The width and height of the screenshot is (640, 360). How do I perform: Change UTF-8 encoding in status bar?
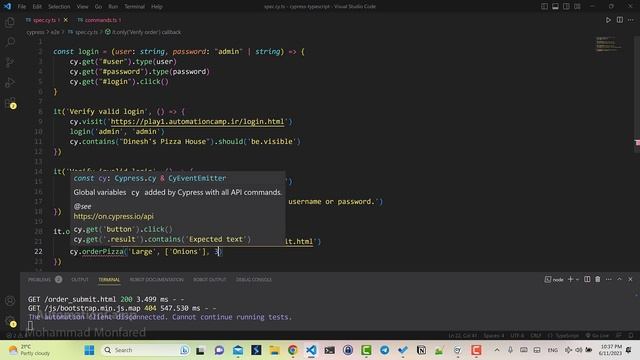[517, 336]
